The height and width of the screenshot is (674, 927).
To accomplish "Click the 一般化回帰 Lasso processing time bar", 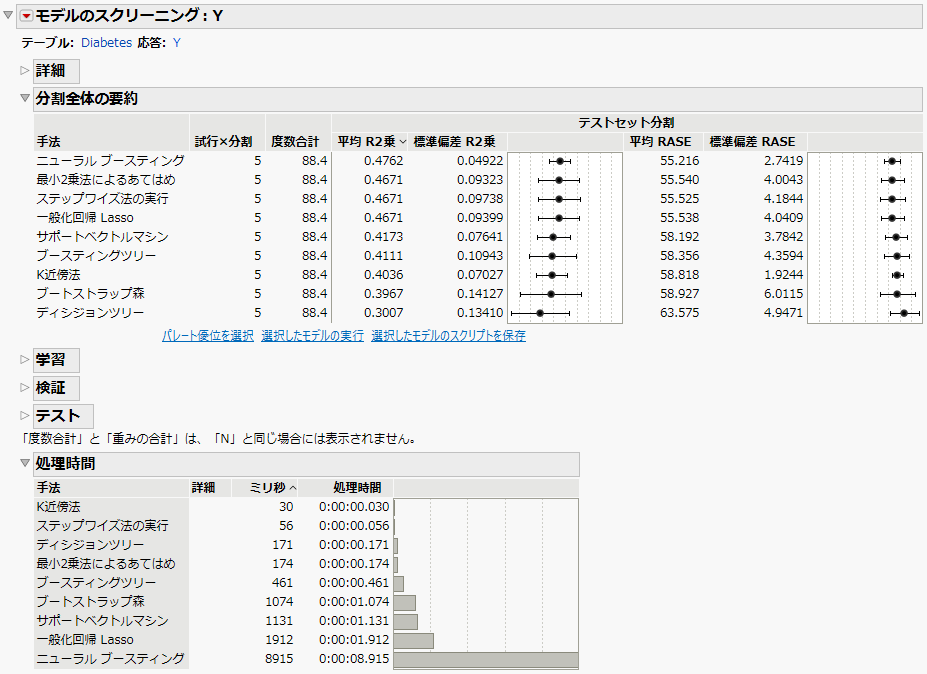I will [414, 641].
